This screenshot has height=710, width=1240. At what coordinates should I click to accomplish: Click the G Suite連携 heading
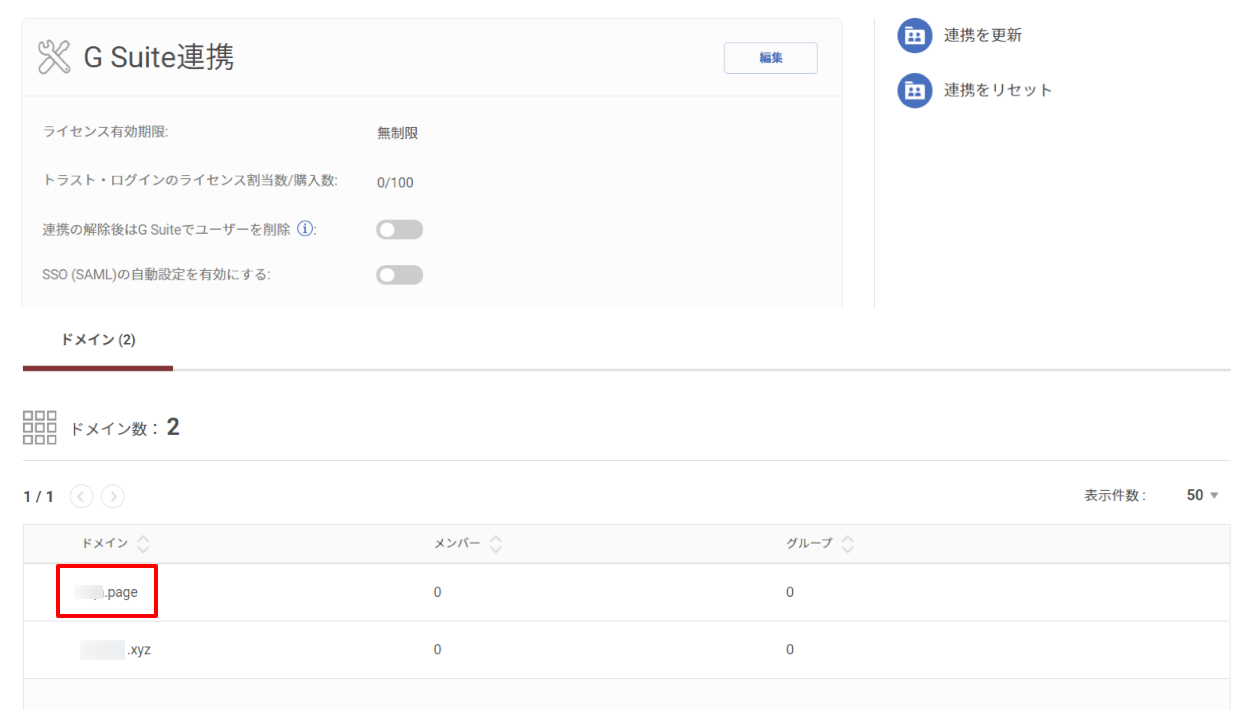click(x=159, y=58)
